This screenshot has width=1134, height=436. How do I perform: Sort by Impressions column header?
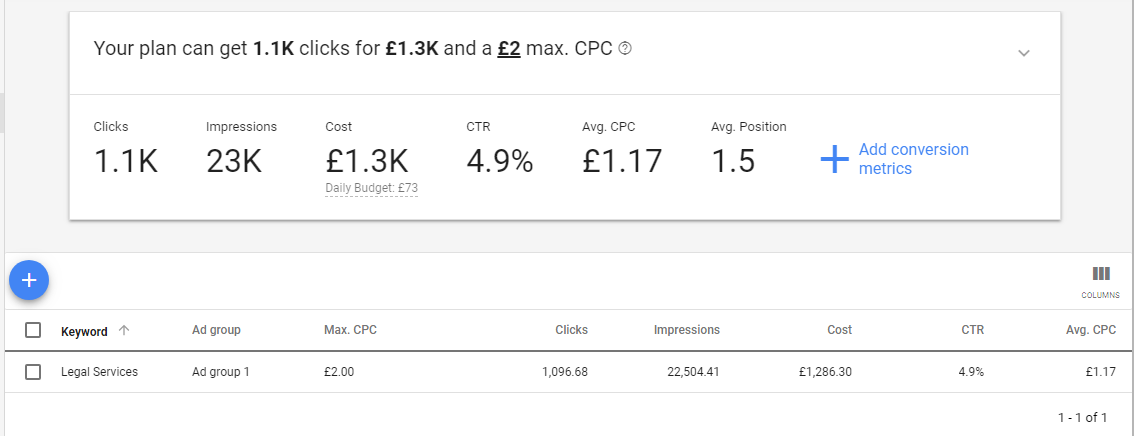[x=687, y=330]
